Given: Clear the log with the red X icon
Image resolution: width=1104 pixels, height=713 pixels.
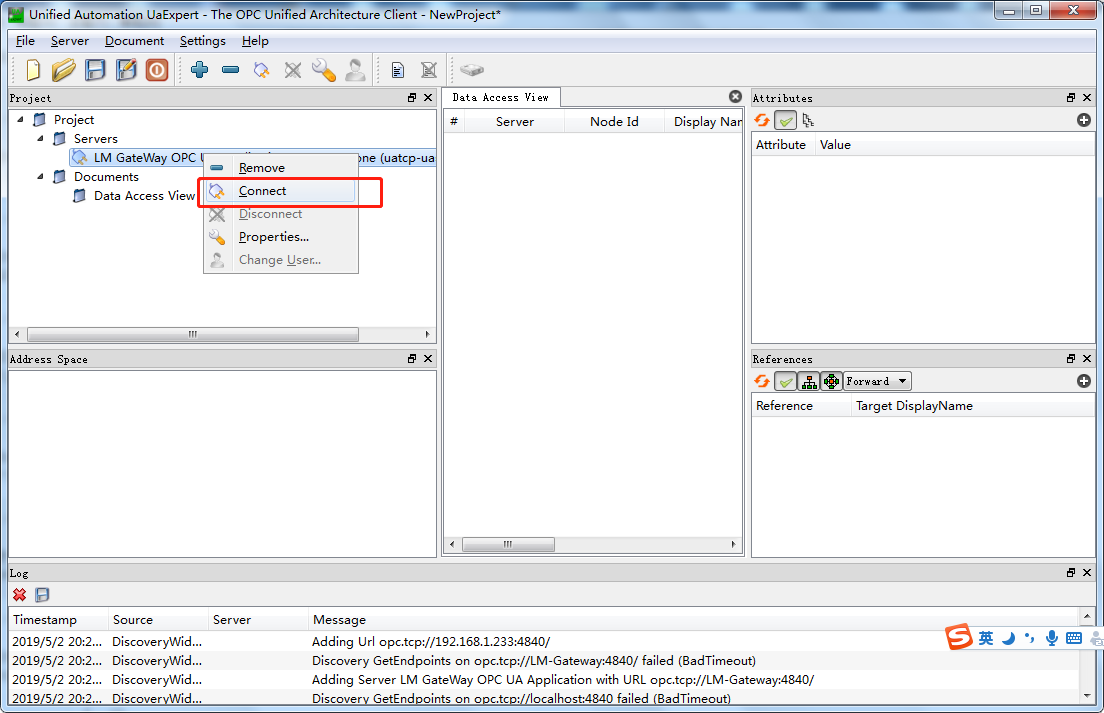Looking at the screenshot, I should point(20,595).
